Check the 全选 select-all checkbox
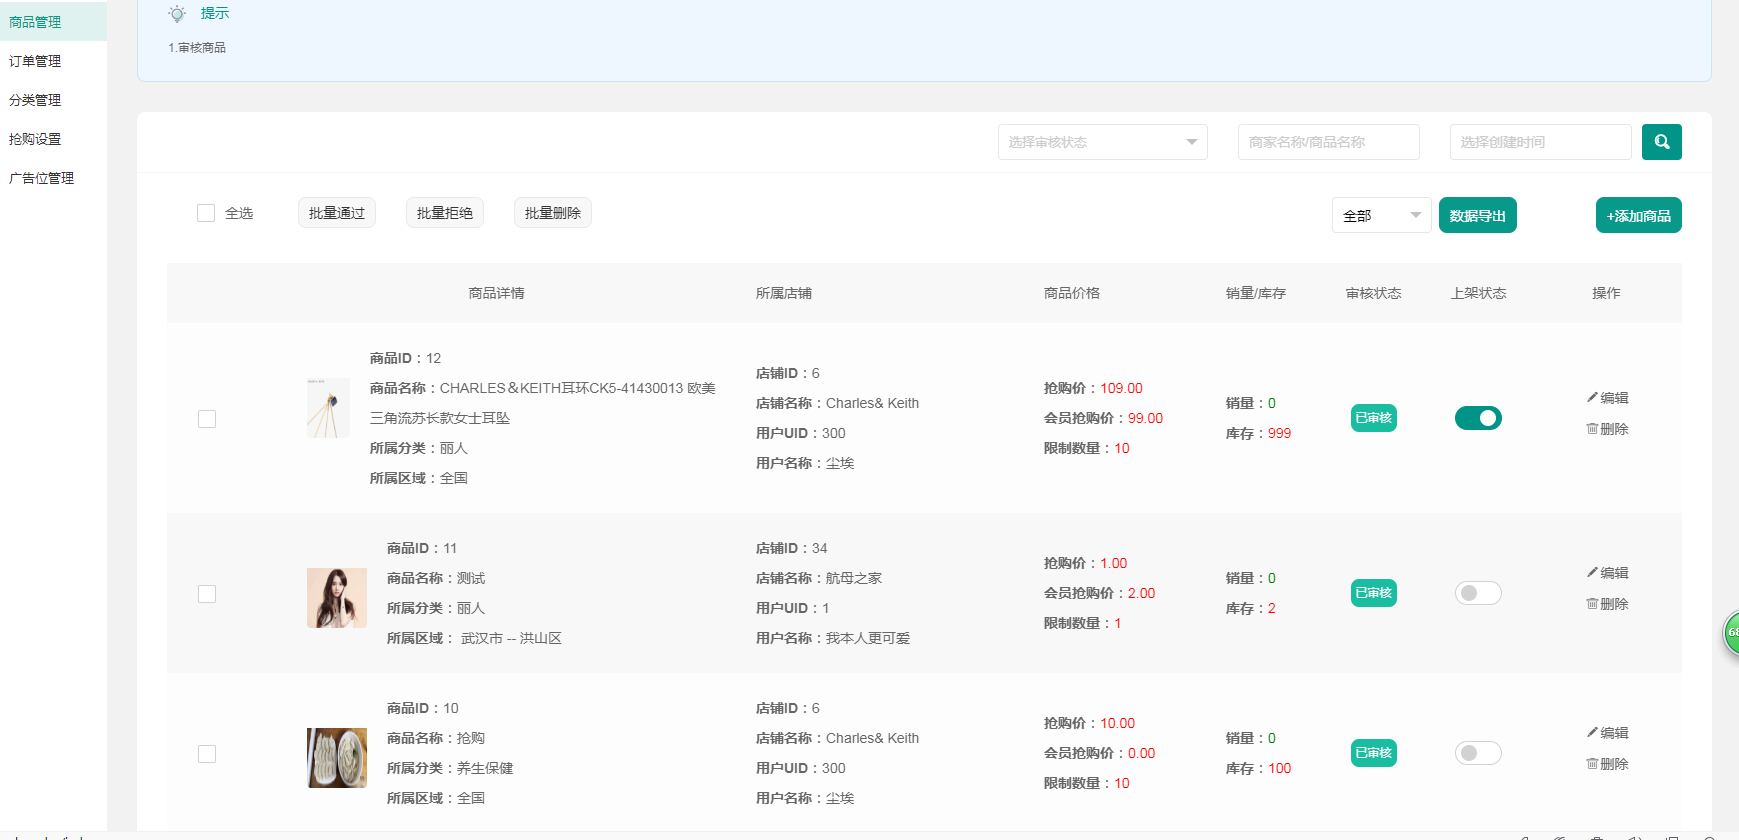Viewport: 1739px width, 840px height. click(206, 213)
